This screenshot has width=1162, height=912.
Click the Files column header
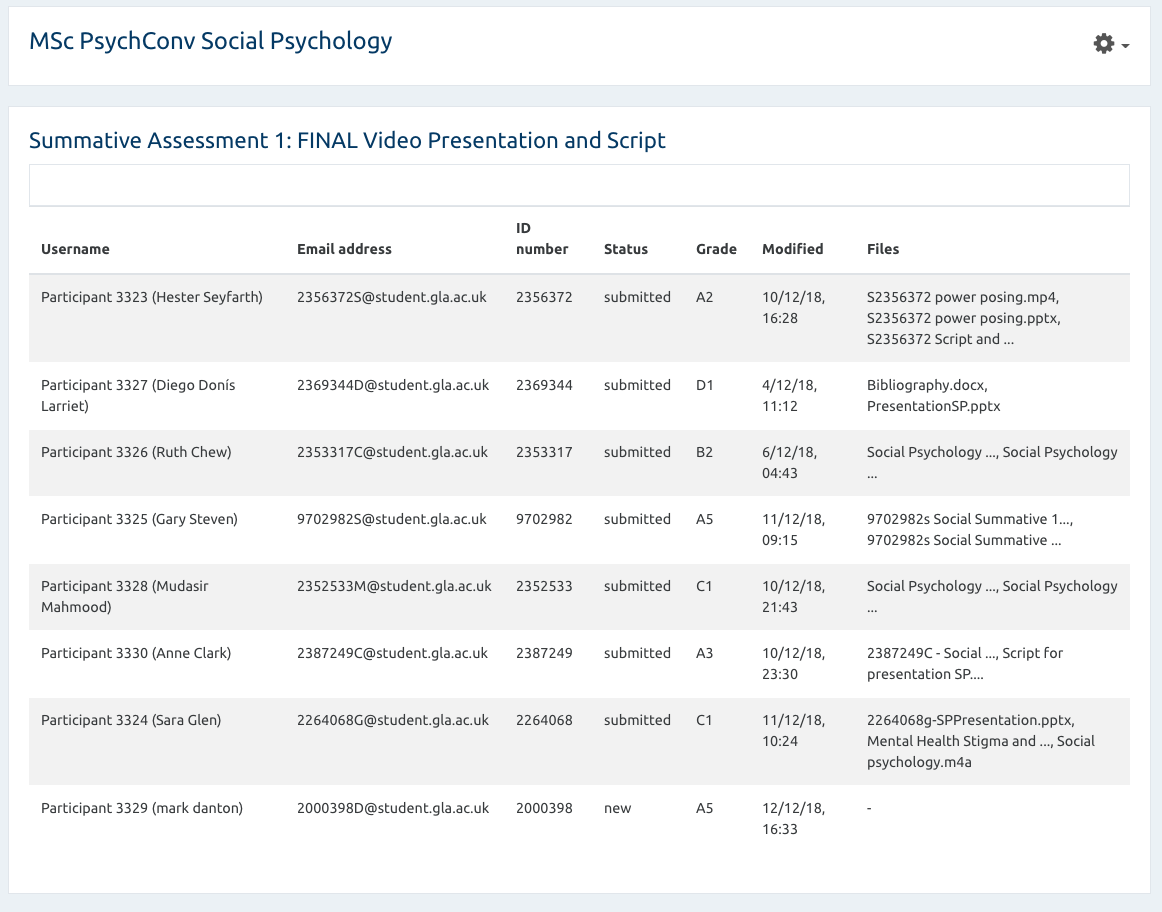point(883,249)
